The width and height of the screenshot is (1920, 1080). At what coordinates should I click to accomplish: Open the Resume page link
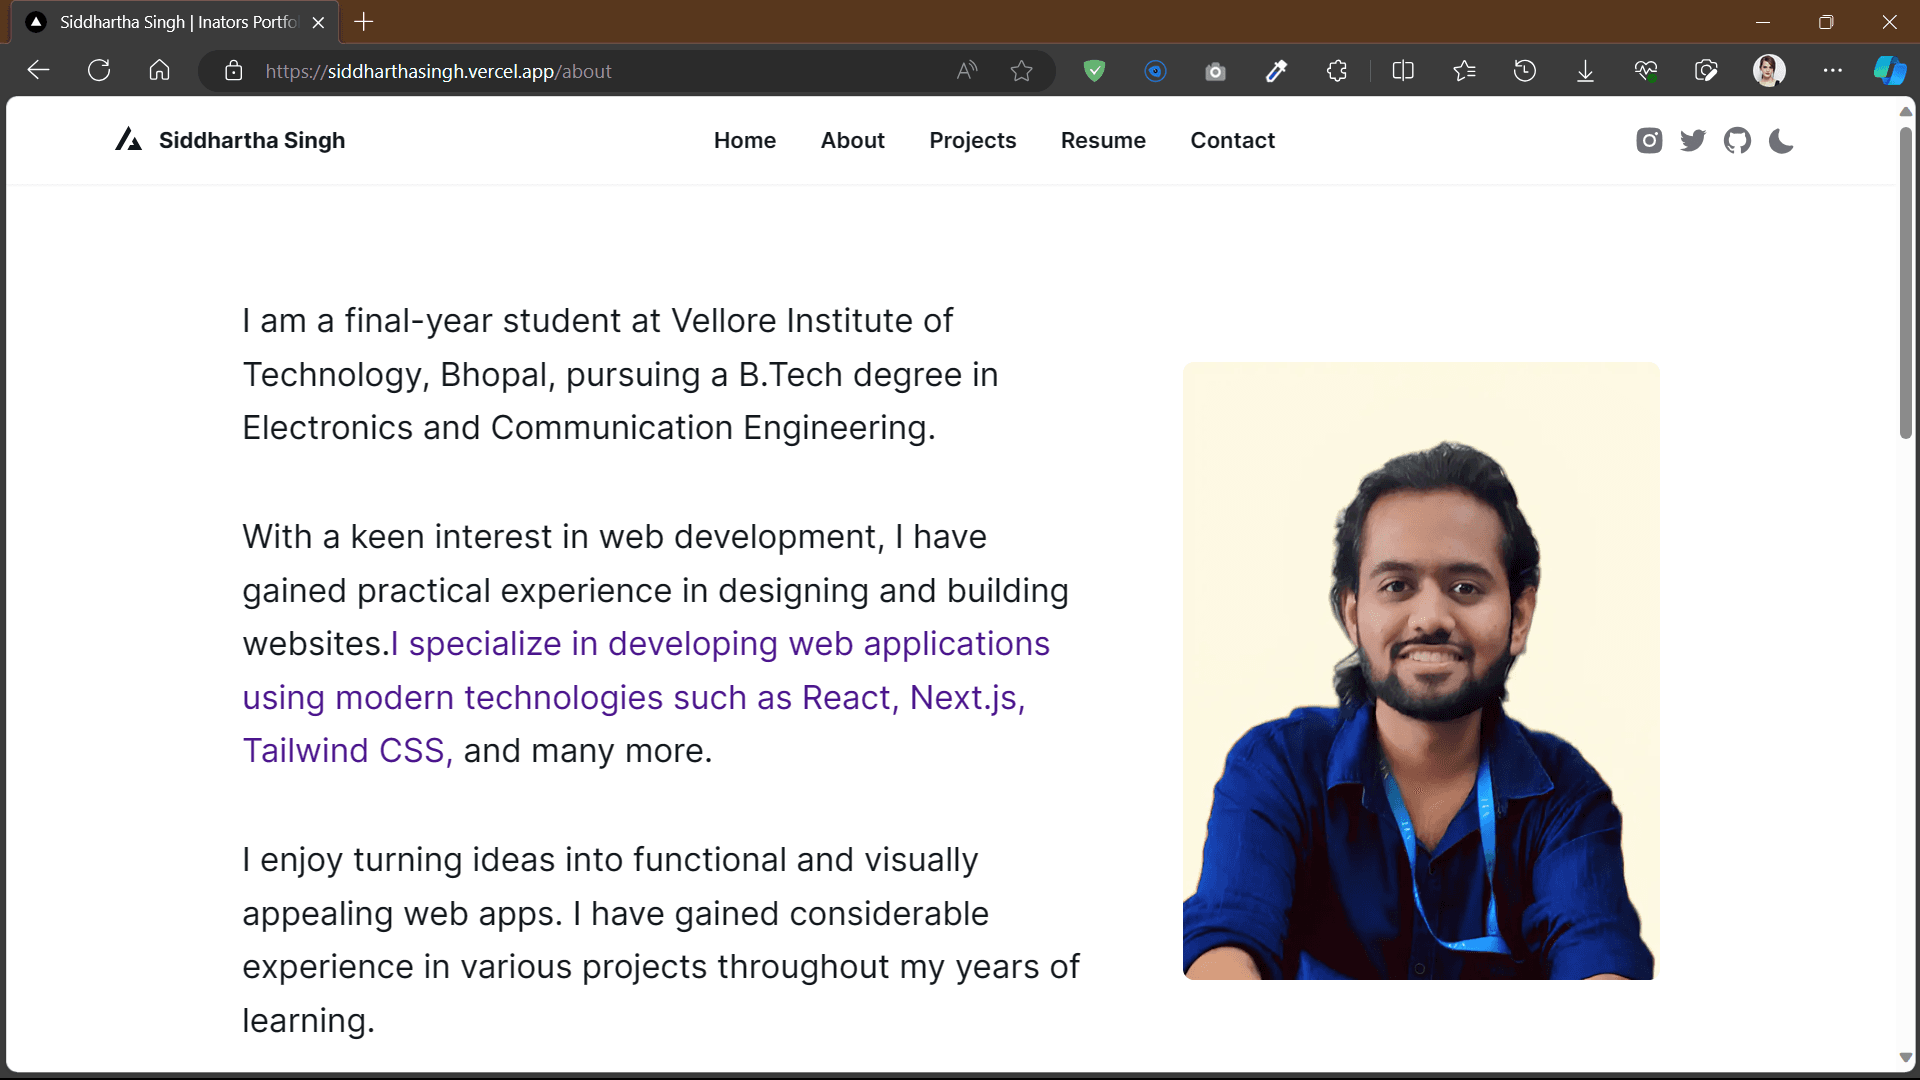click(x=1103, y=140)
